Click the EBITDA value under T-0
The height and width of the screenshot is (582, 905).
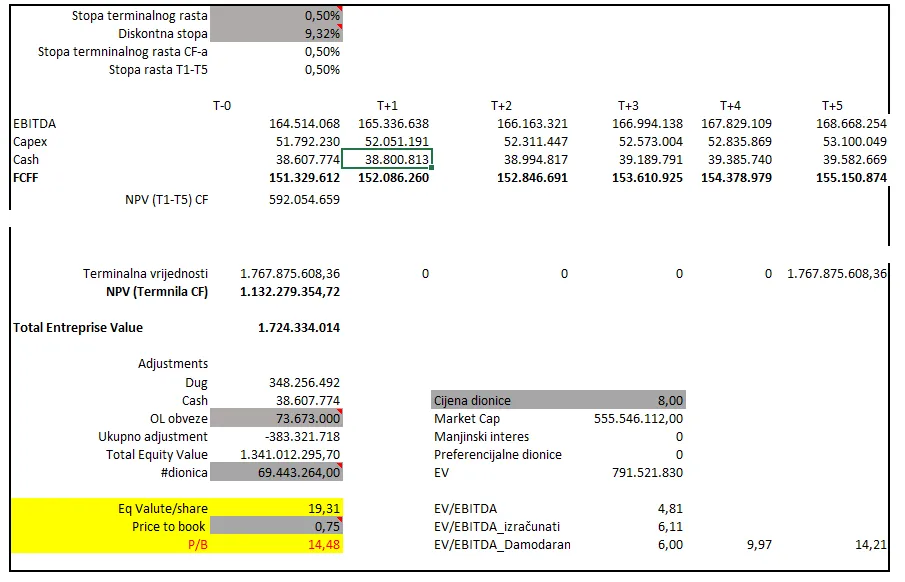tap(304, 123)
